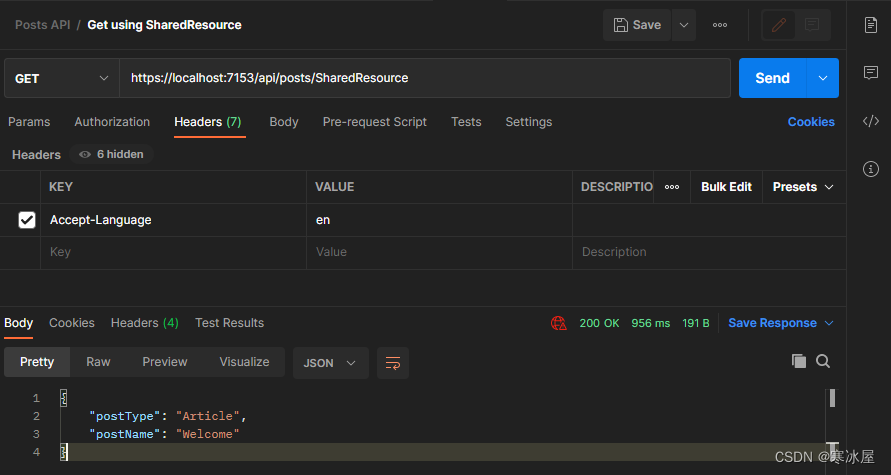Uncheck the Accept-Language header checkbox

[x=27, y=220]
